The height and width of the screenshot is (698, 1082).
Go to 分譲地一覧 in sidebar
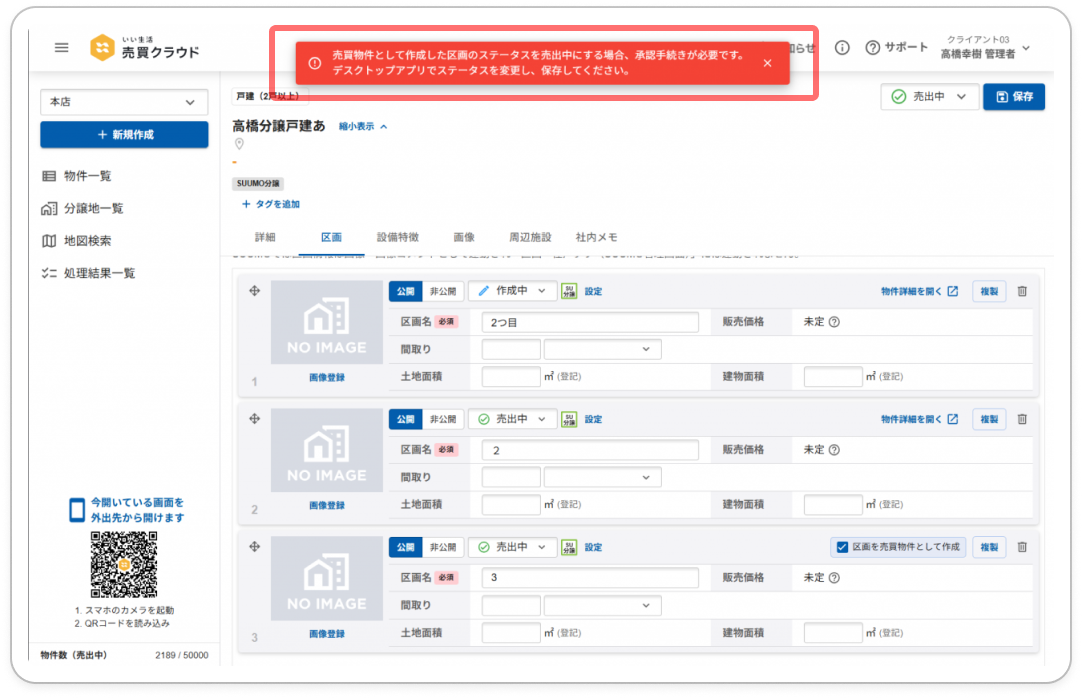(82, 208)
